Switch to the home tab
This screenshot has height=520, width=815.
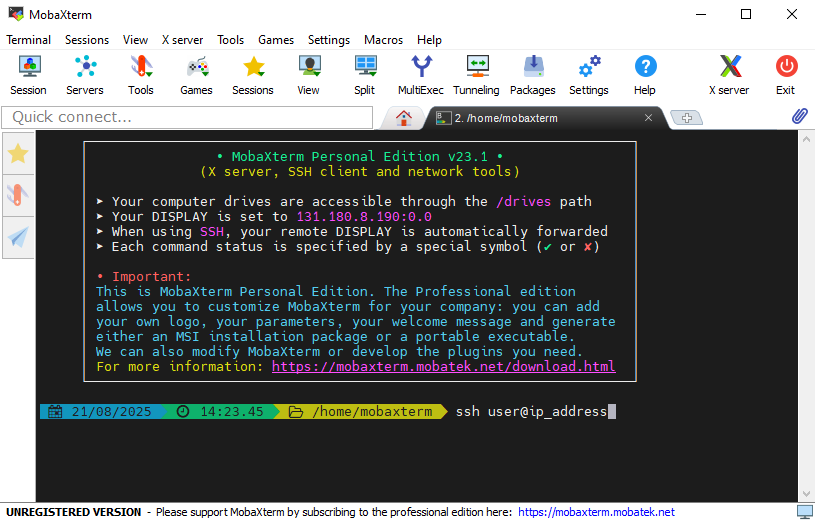click(404, 118)
